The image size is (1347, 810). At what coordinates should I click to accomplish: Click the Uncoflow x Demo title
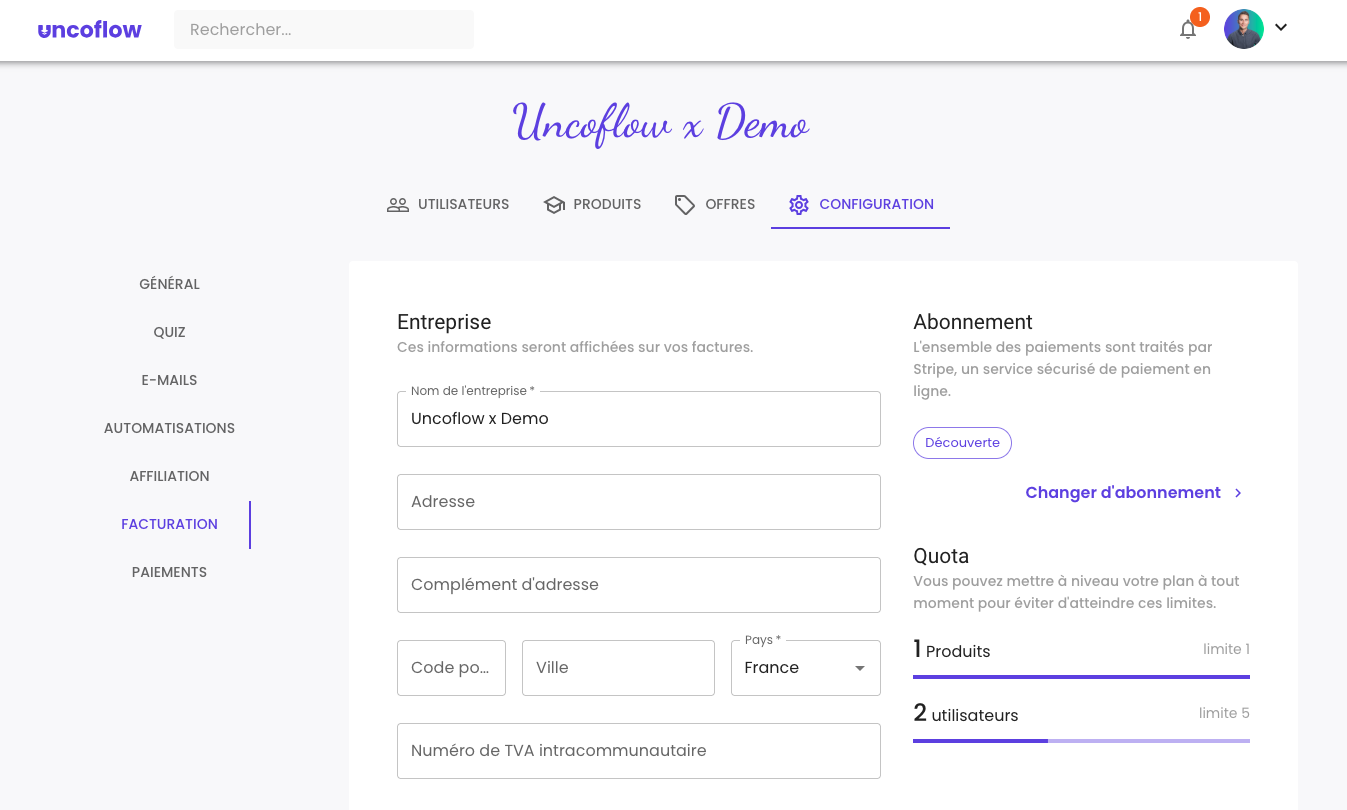[661, 124]
